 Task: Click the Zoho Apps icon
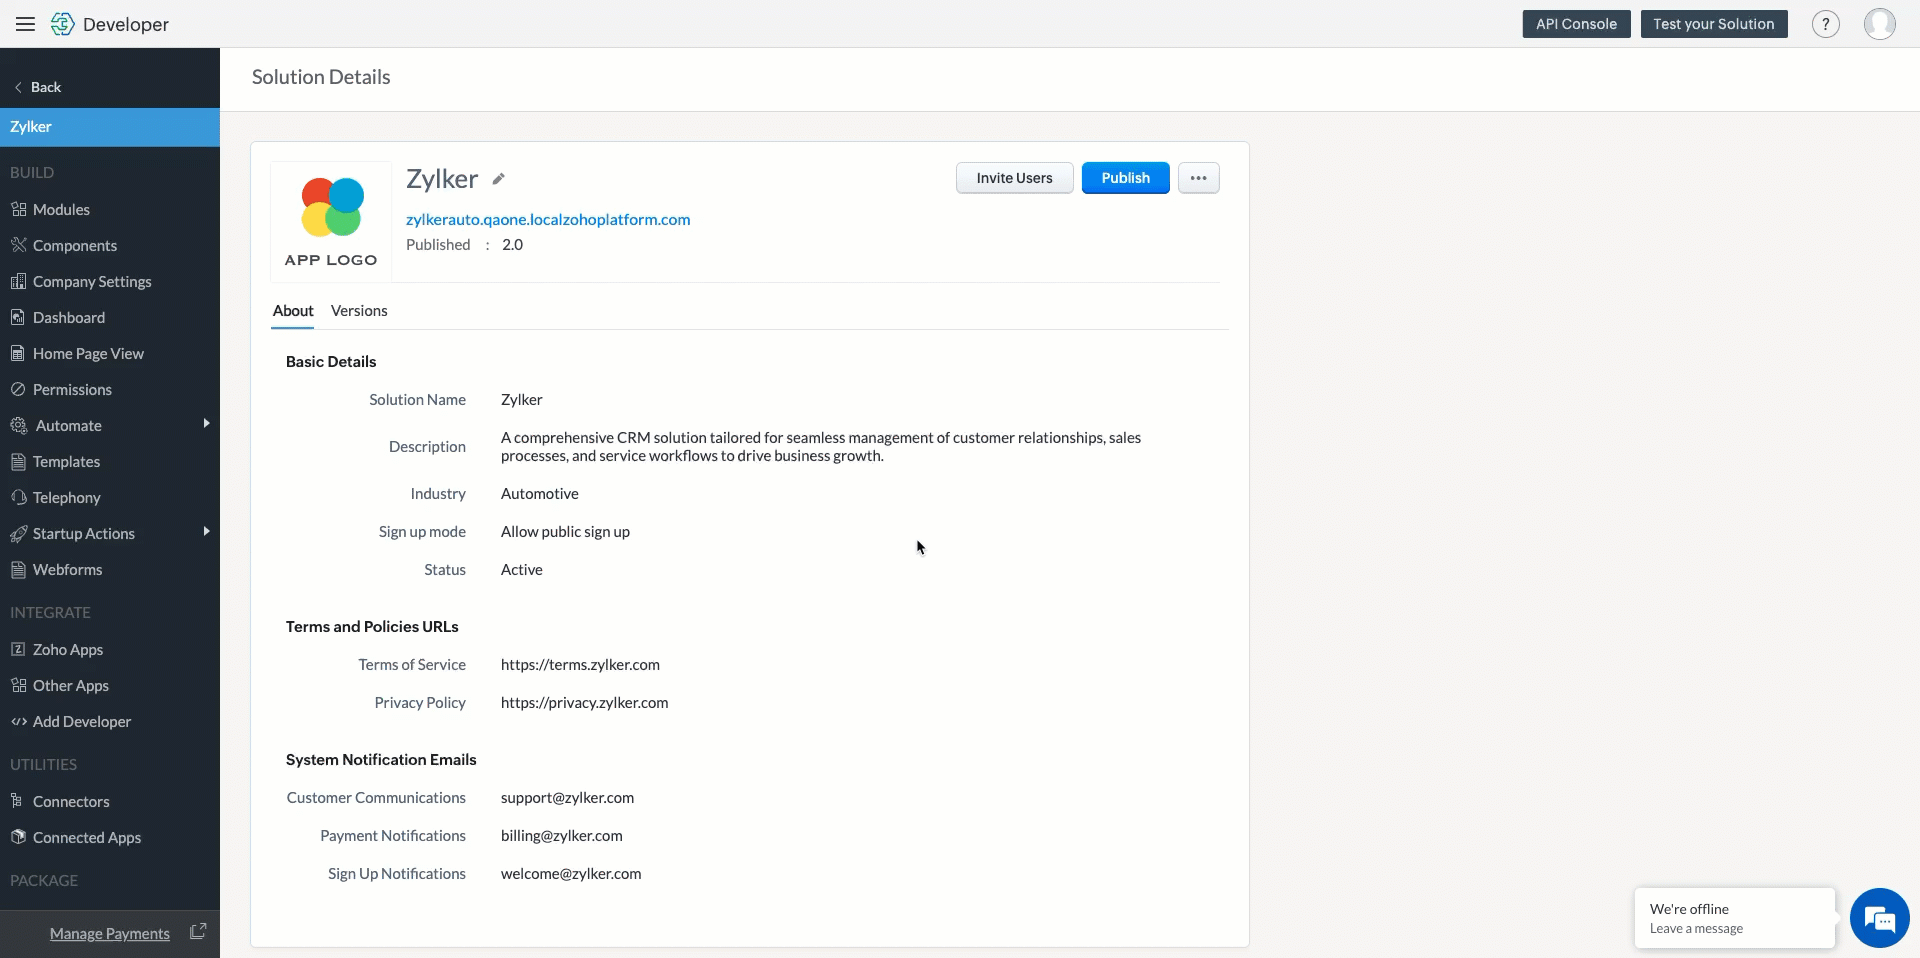pos(18,649)
